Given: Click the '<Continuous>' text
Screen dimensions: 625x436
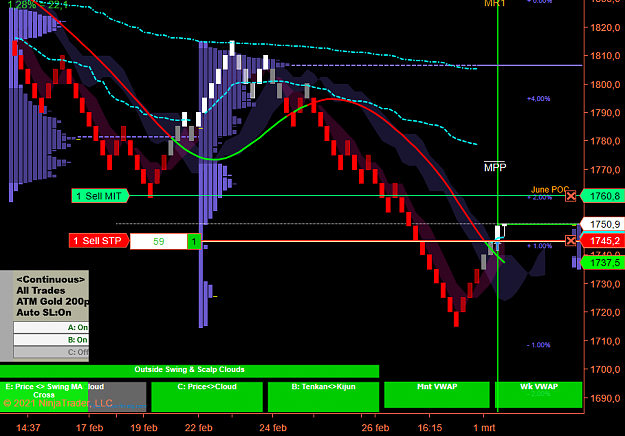Looking at the screenshot, I should tap(51, 279).
